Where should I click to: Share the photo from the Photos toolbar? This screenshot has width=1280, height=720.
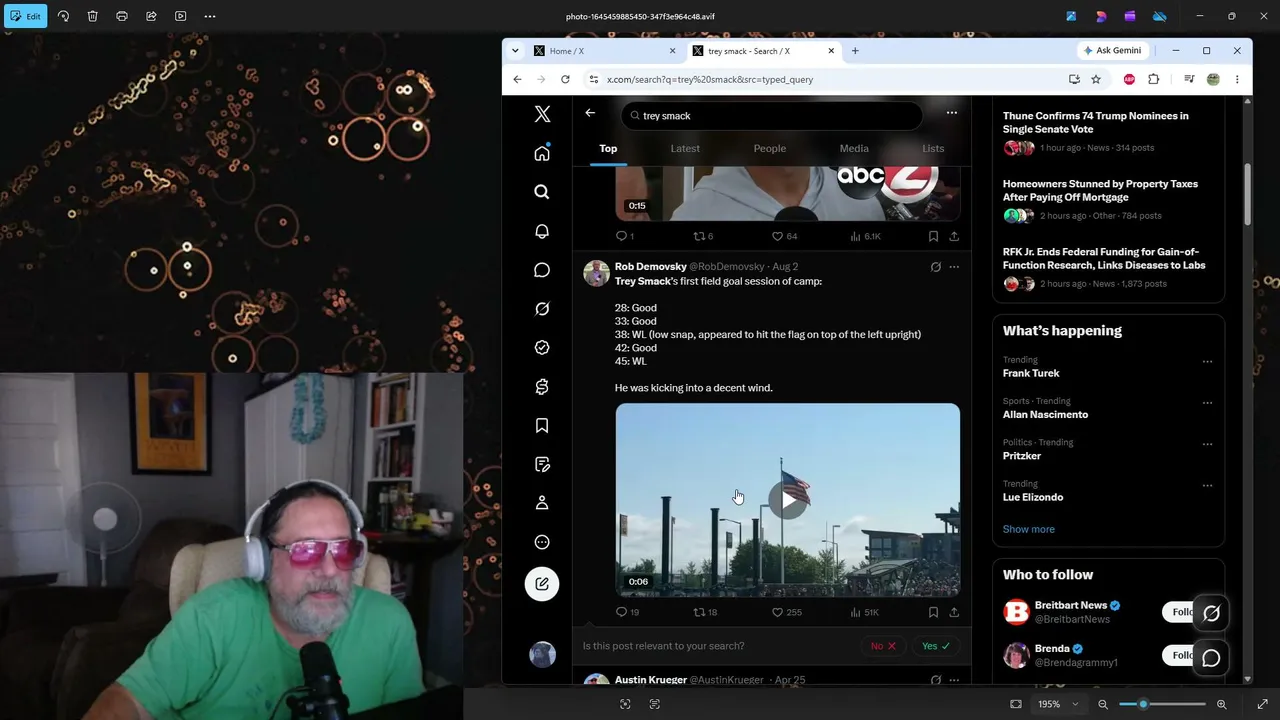[151, 16]
